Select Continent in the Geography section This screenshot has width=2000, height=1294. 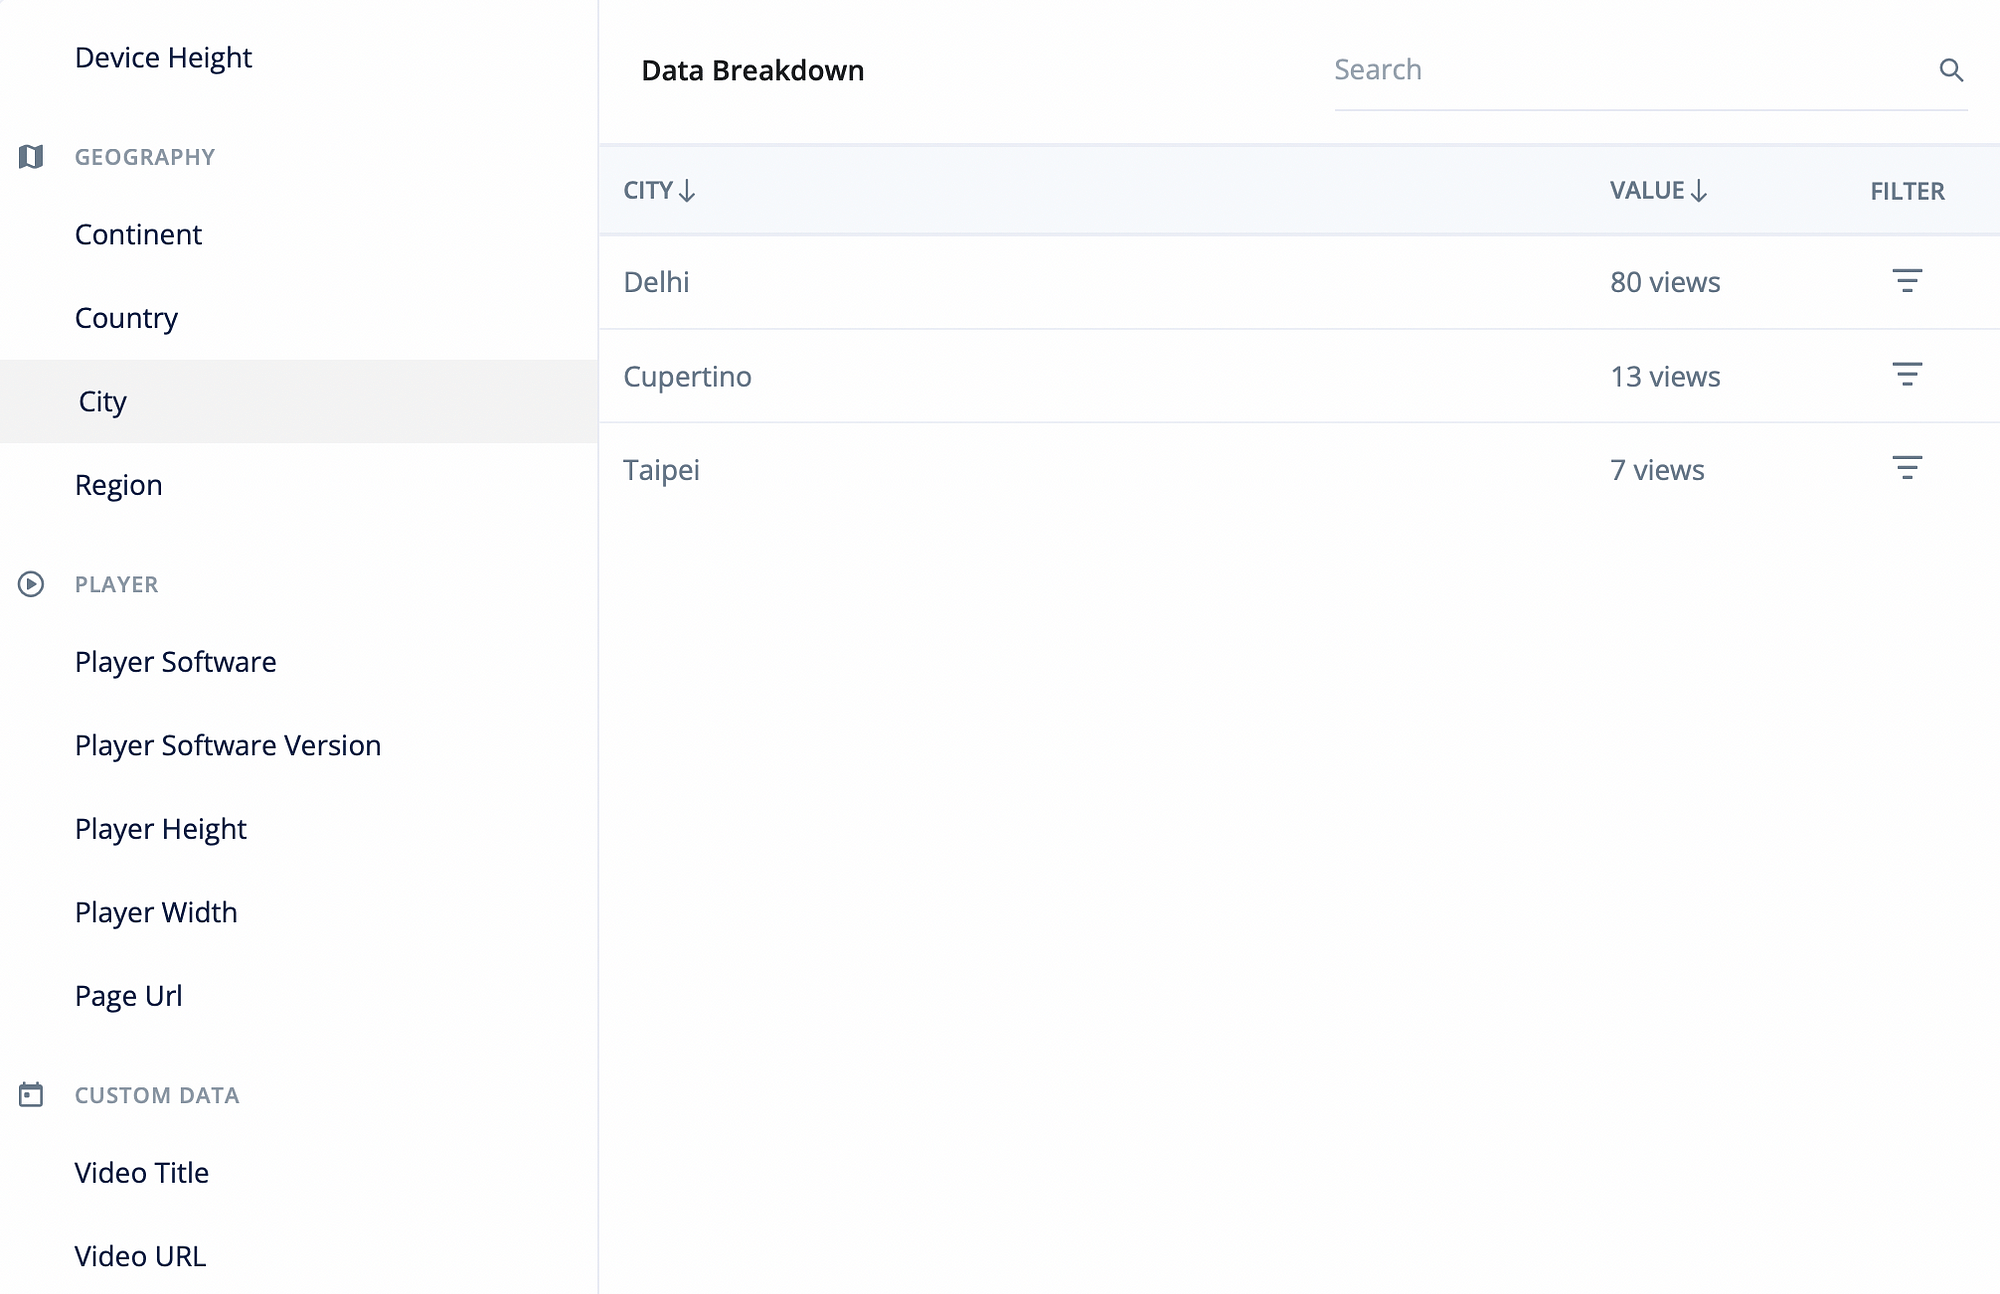[138, 235]
